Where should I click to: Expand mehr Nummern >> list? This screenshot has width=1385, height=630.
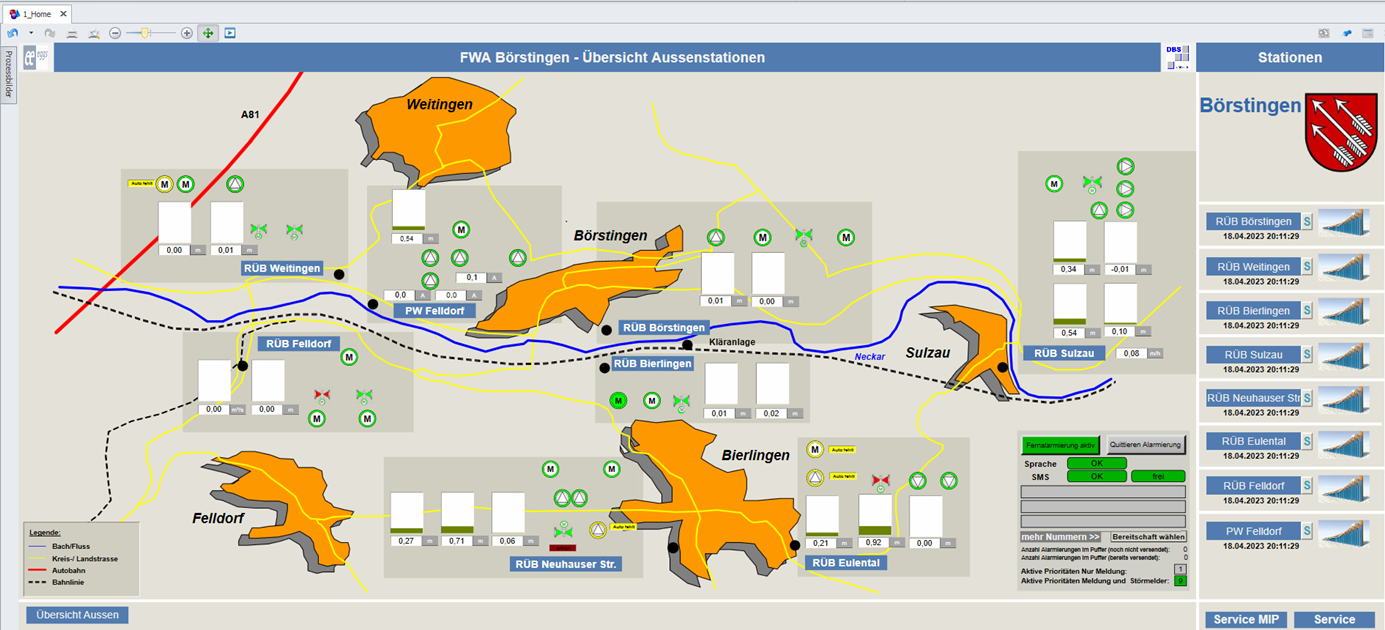point(1060,537)
